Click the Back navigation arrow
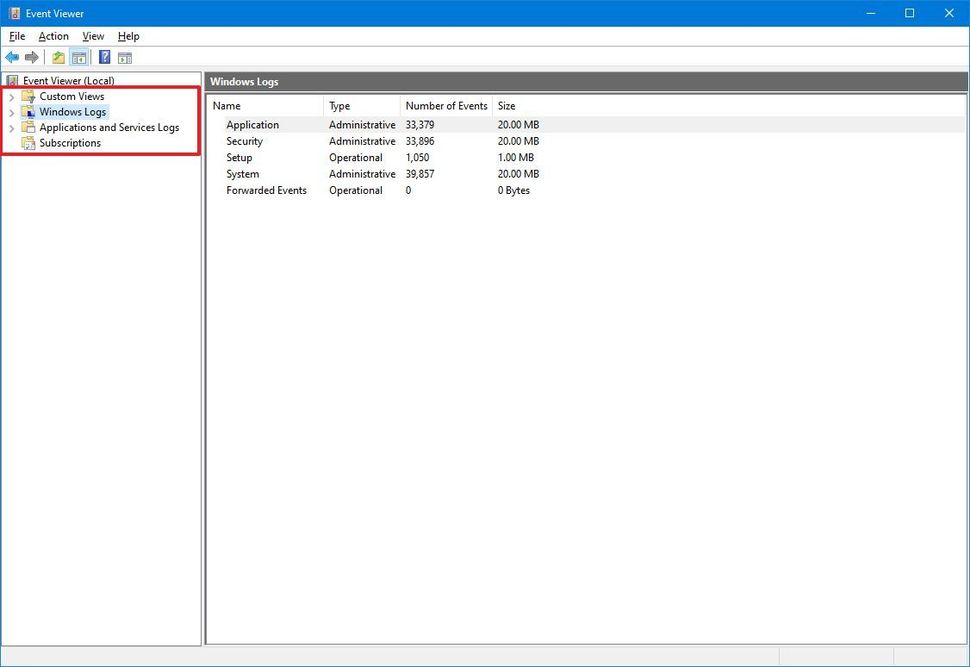The height and width of the screenshot is (667, 970). [x=12, y=57]
